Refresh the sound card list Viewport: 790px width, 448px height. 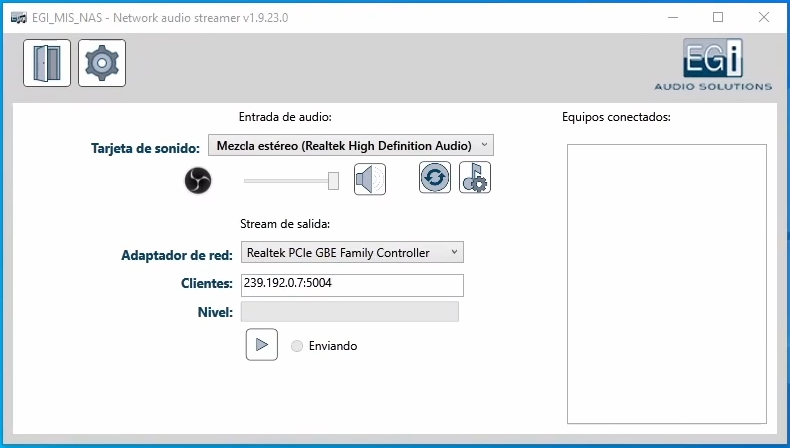pos(435,177)
